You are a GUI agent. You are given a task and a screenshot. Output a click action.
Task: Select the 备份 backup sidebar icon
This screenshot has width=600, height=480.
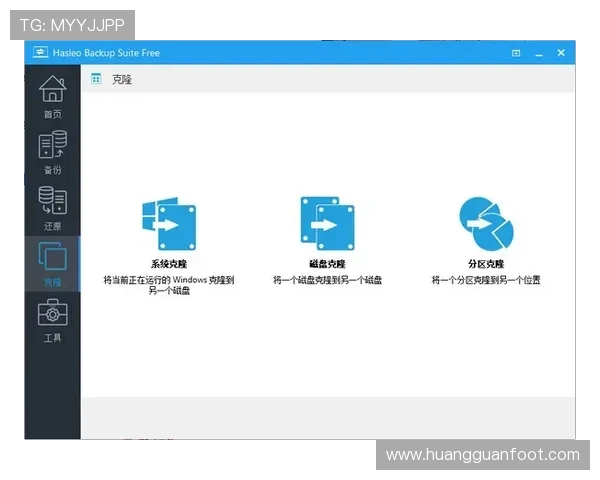52,144
